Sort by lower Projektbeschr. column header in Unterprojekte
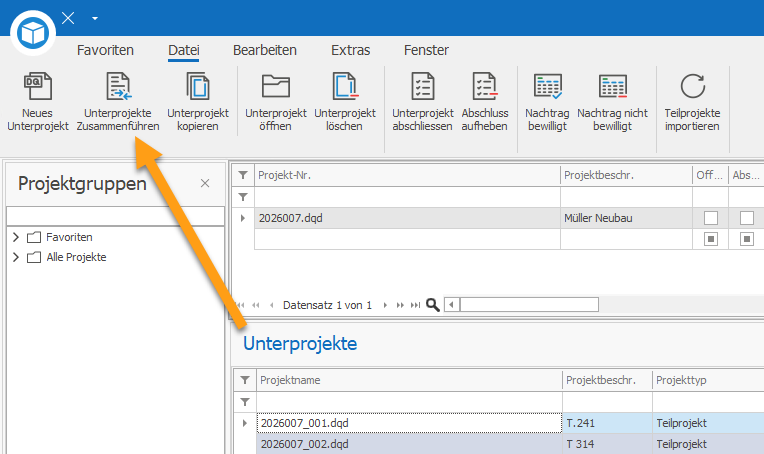The width and height of the screenshot is (764, 454). pos(607,380)
